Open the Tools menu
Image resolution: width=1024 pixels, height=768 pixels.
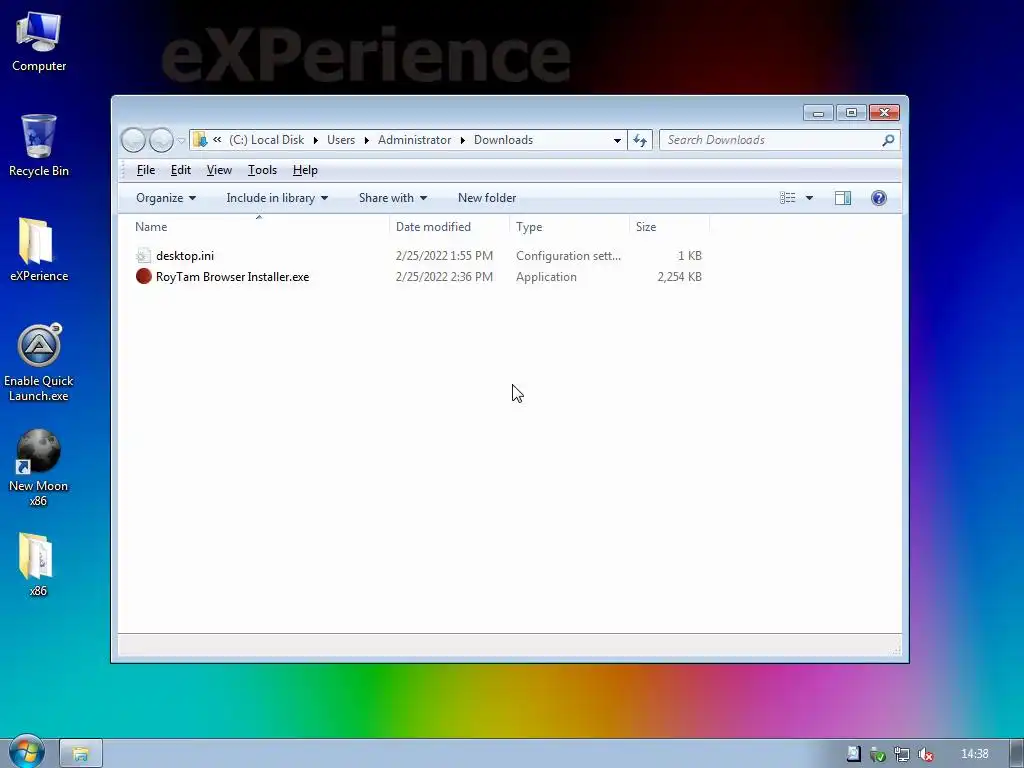click(x=262, y=170)
